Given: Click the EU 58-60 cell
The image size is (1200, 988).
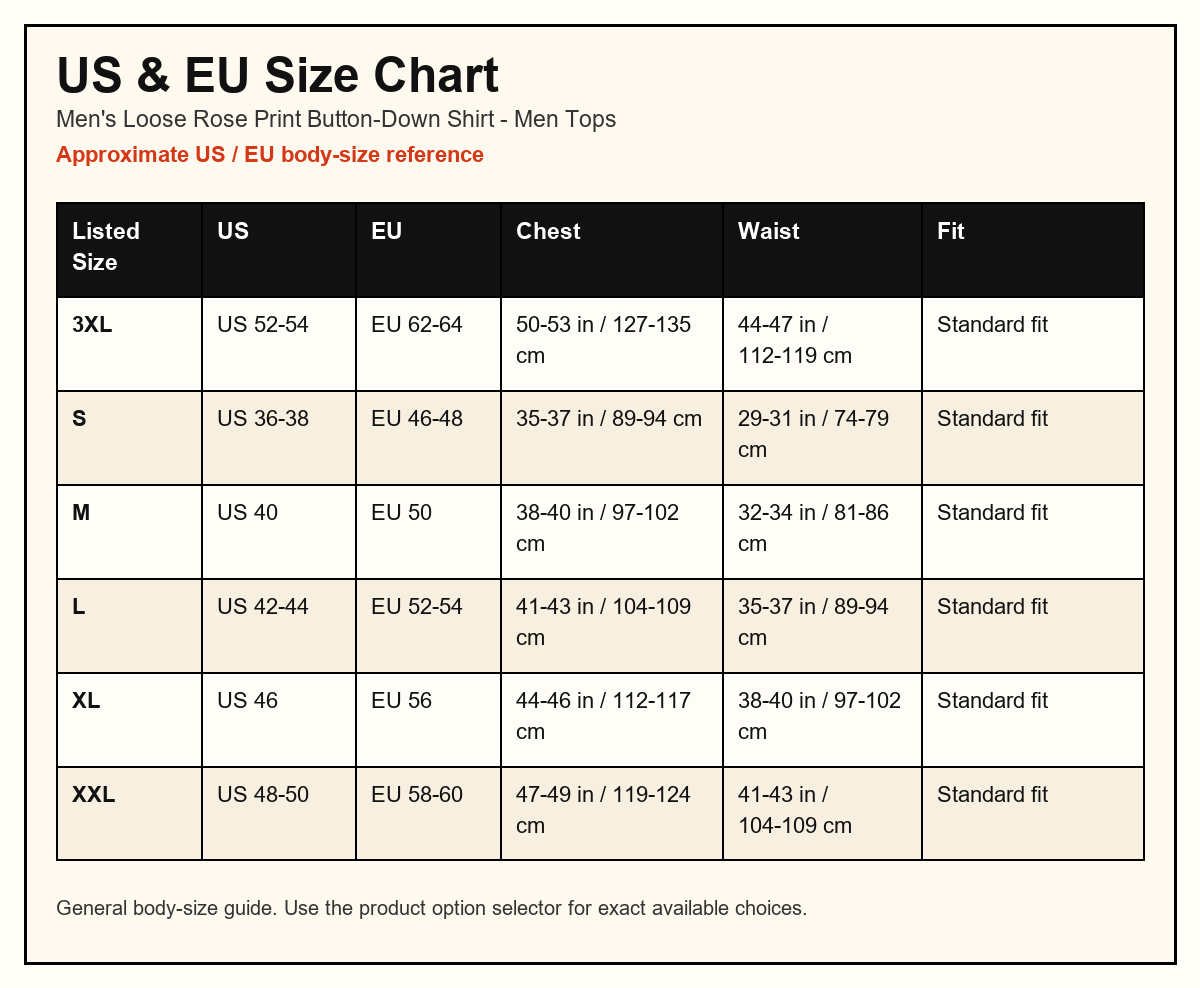Looking at the screenshot, I should coord(429,814).
